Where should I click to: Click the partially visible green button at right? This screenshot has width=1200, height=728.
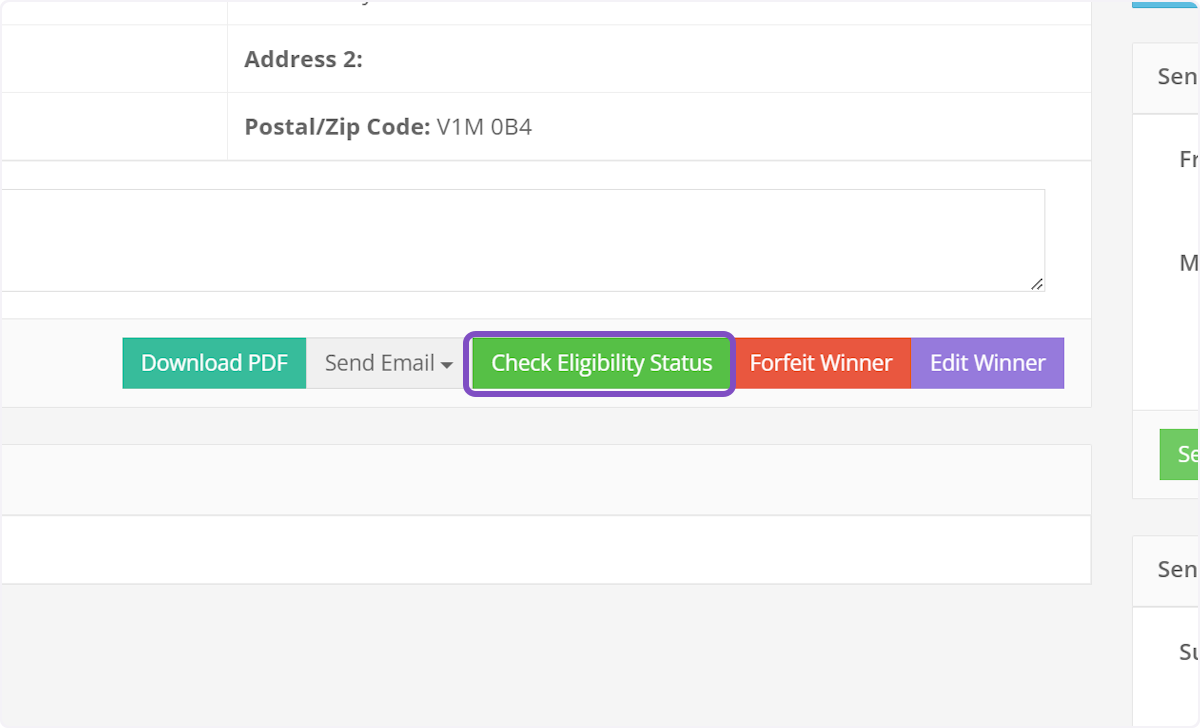[1180, 454]
